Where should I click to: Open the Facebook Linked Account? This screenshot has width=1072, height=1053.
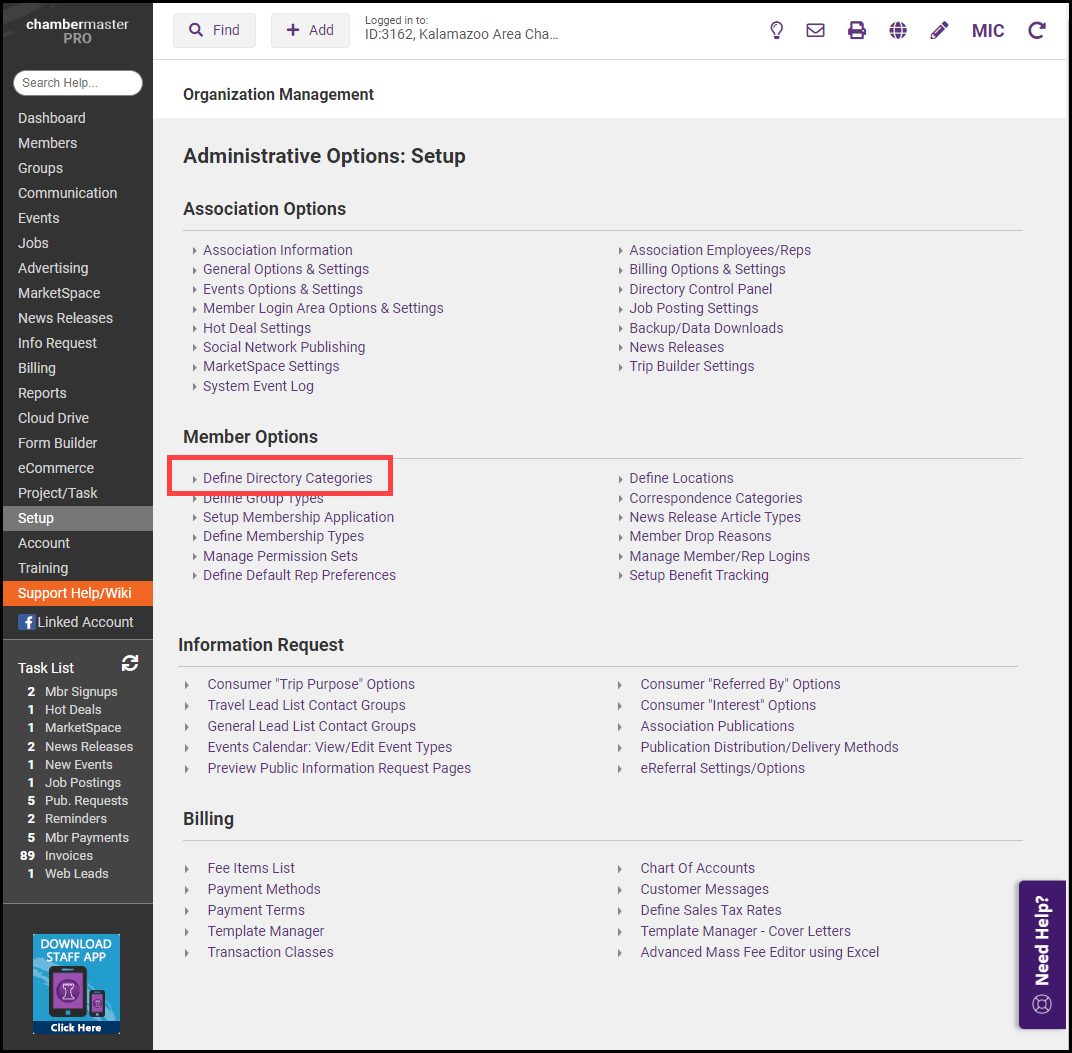tap(76, 622)
